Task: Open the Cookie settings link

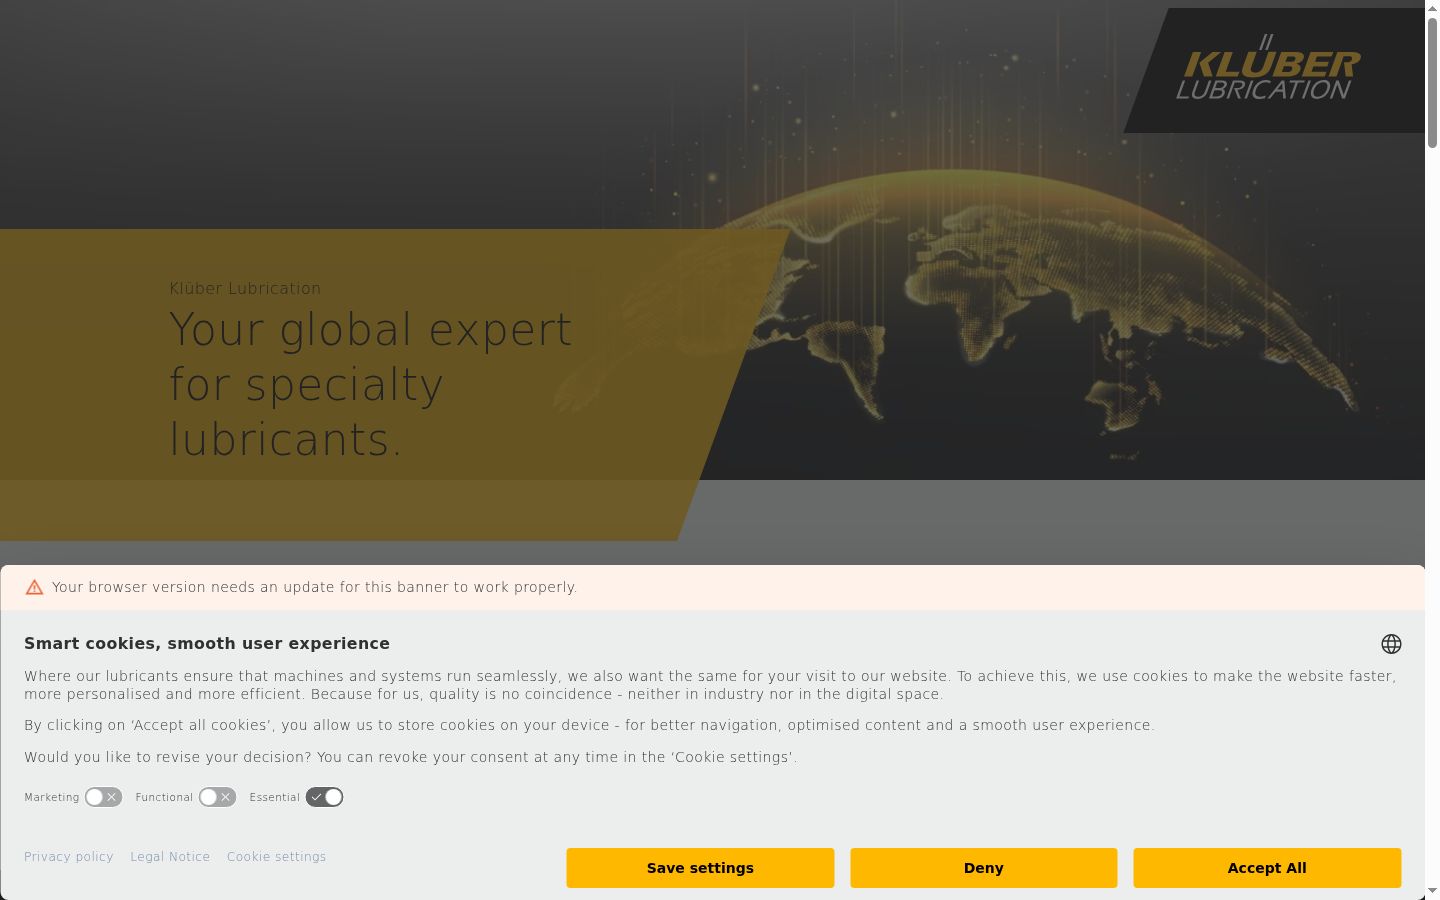Action: click(276, 857)
